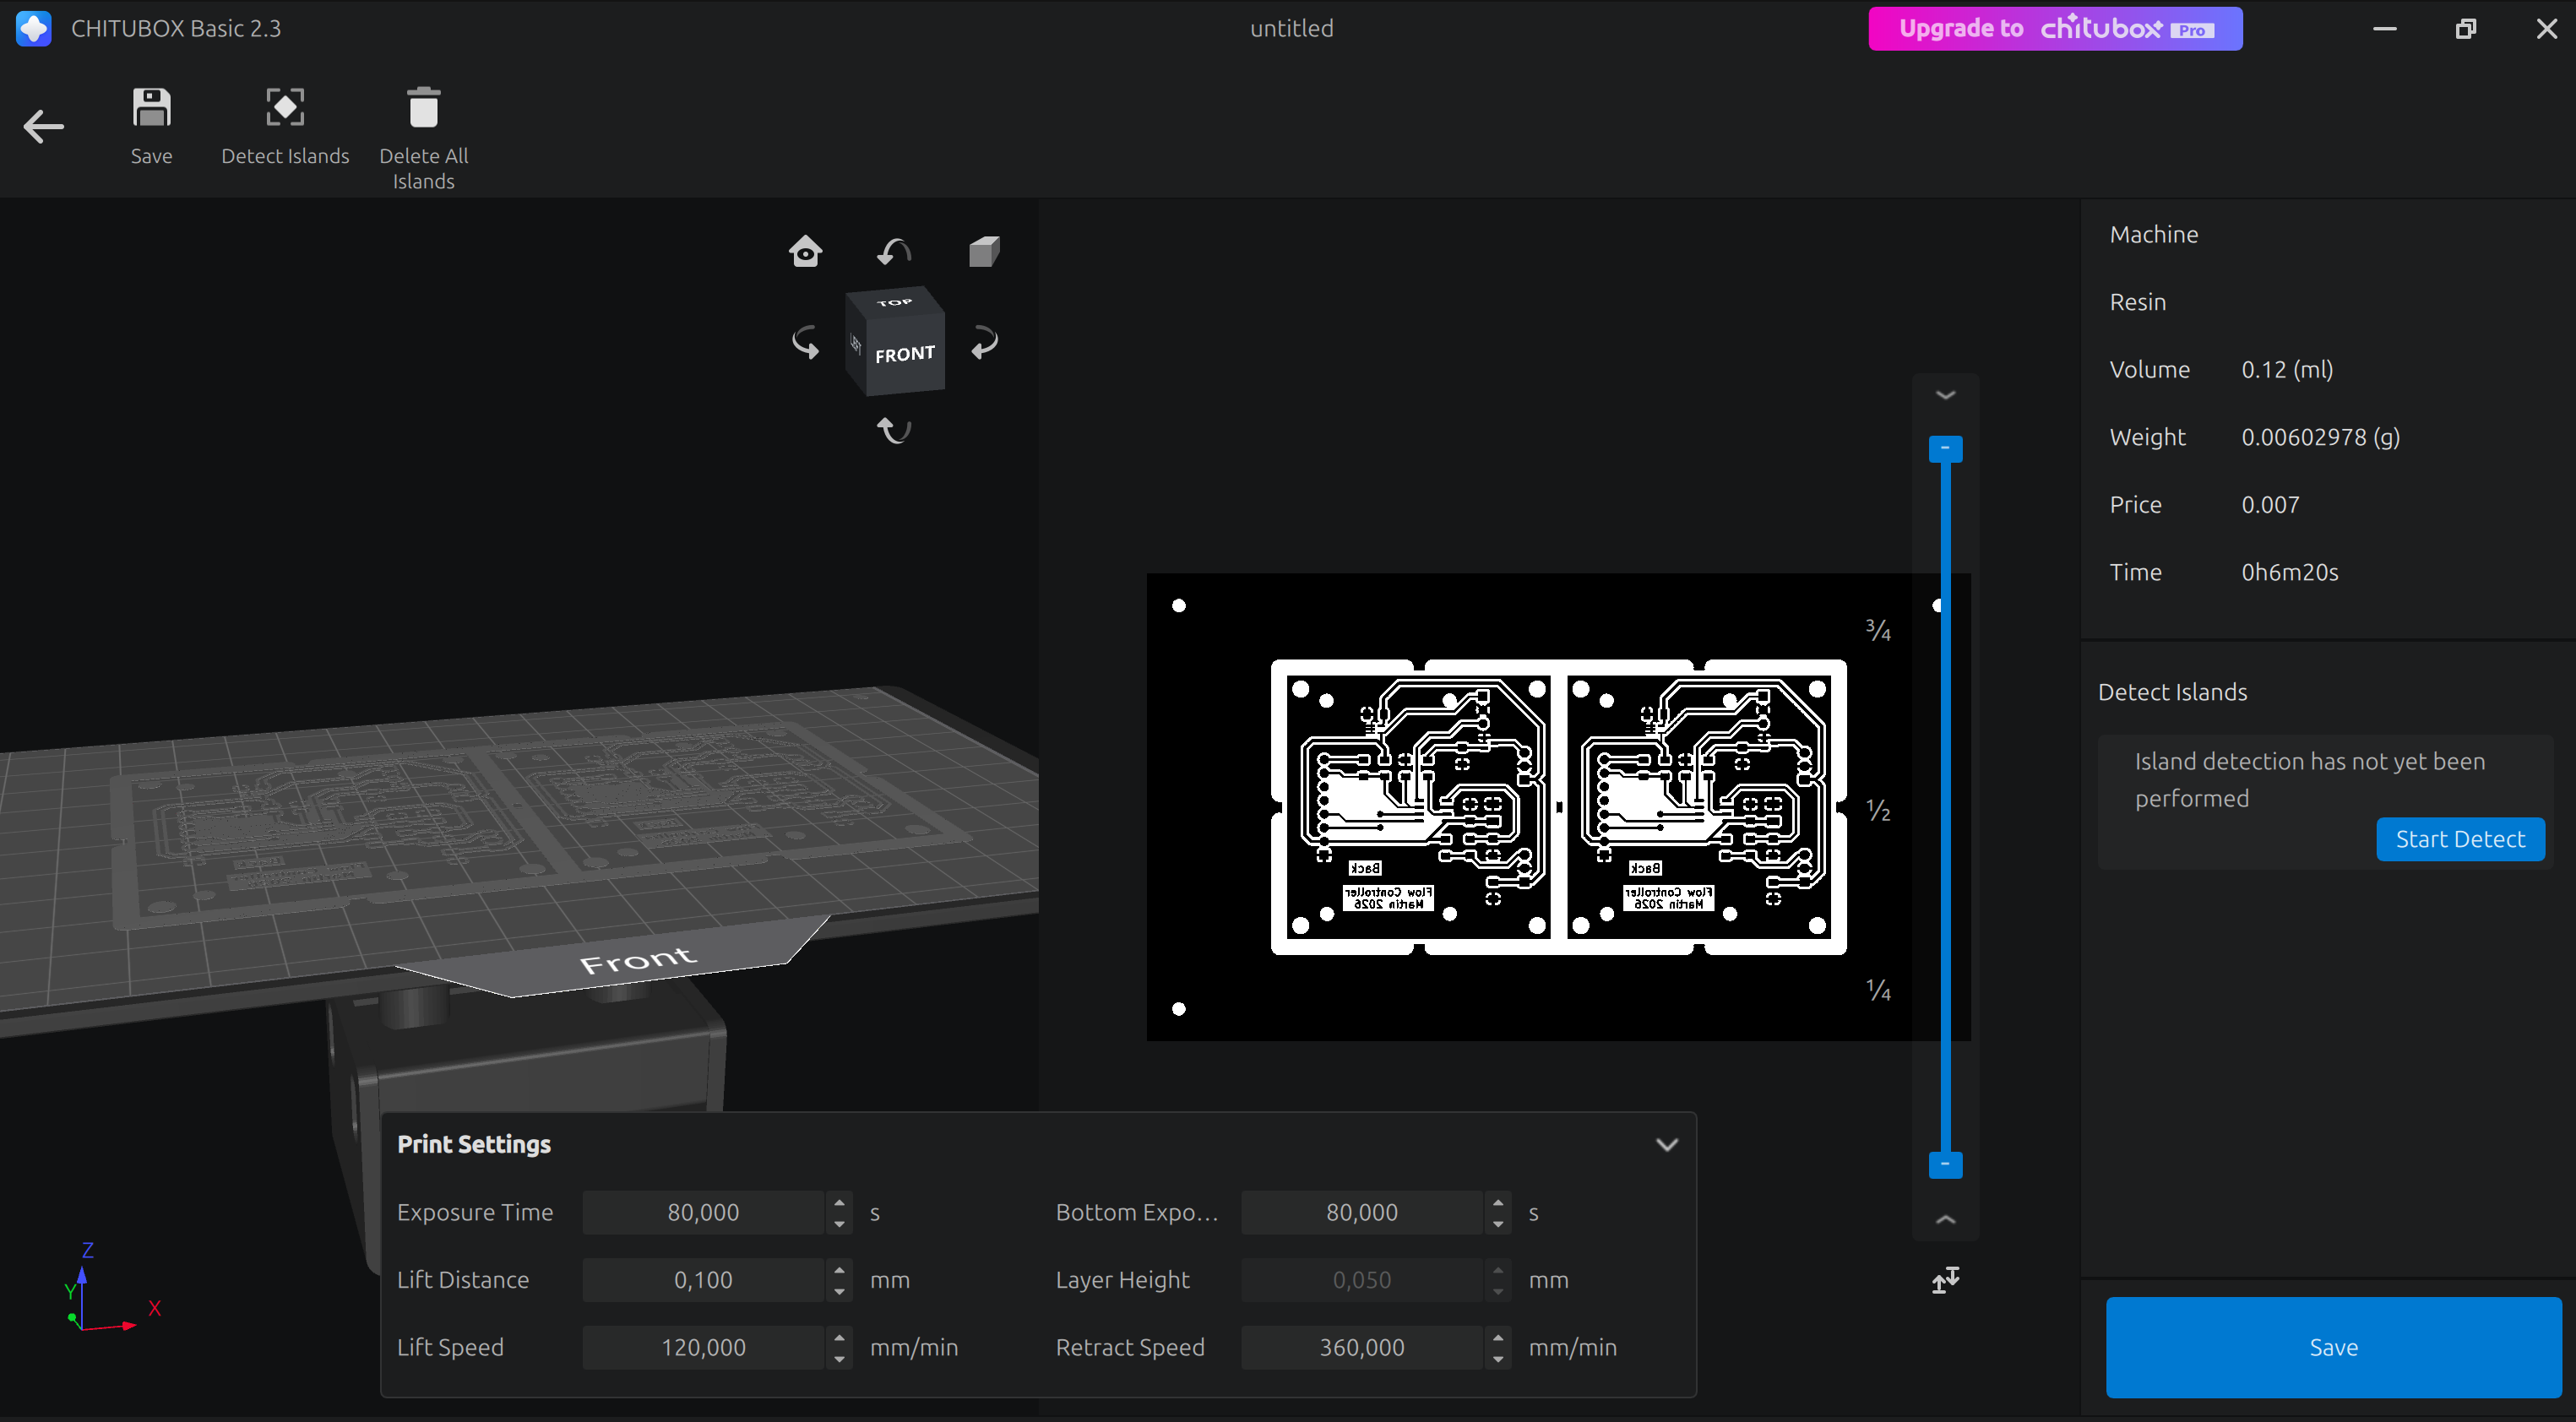This screenshot has width=2576, height=1422.
Task: Decrease Lift Speed with the down stepper
Action: [839, 1358]
